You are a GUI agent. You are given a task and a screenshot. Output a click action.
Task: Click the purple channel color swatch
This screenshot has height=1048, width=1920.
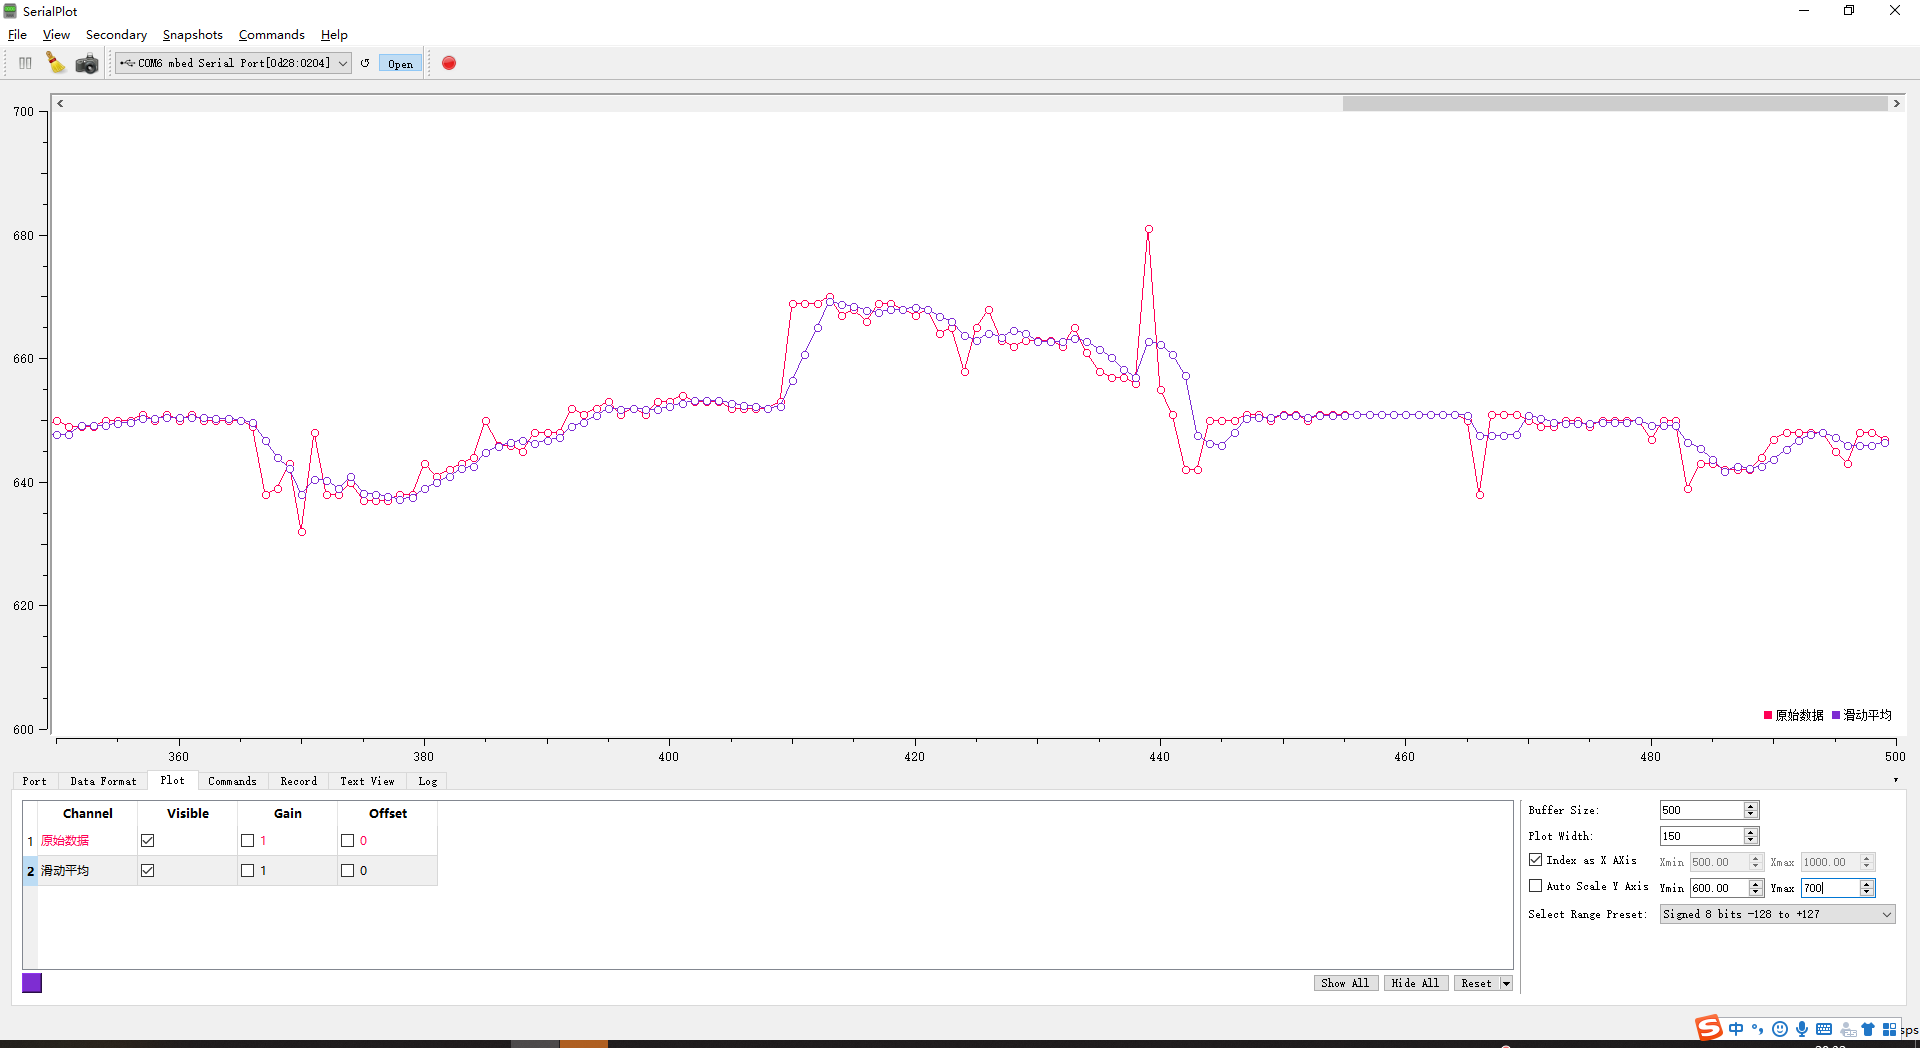pyautogui.click(x=32, y=983)
